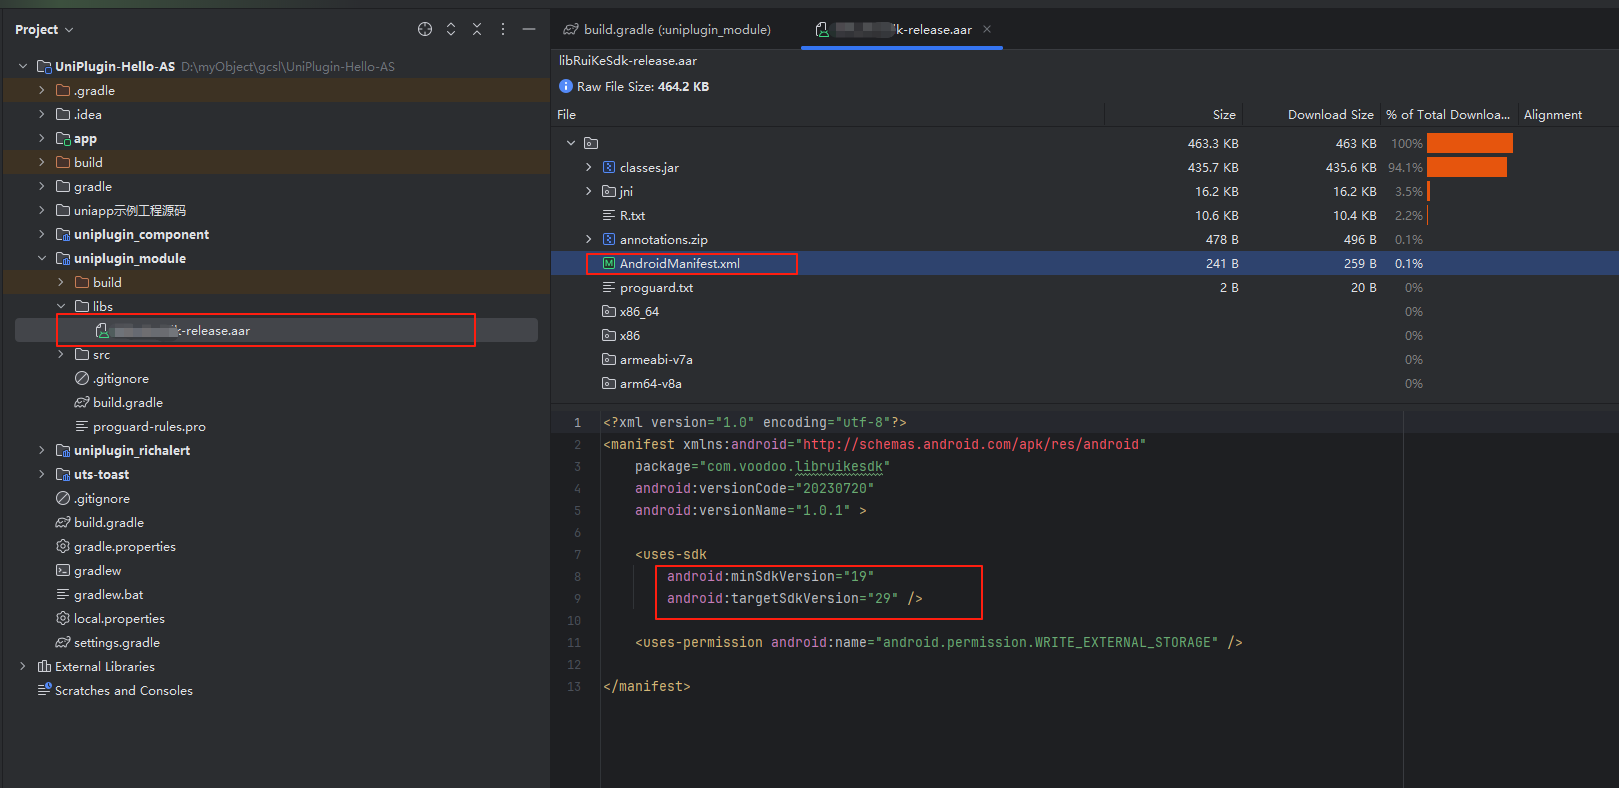Click the AndroidManifest.xml manifest icon
The image size is (1619, 788).
(x=609, y=263)
